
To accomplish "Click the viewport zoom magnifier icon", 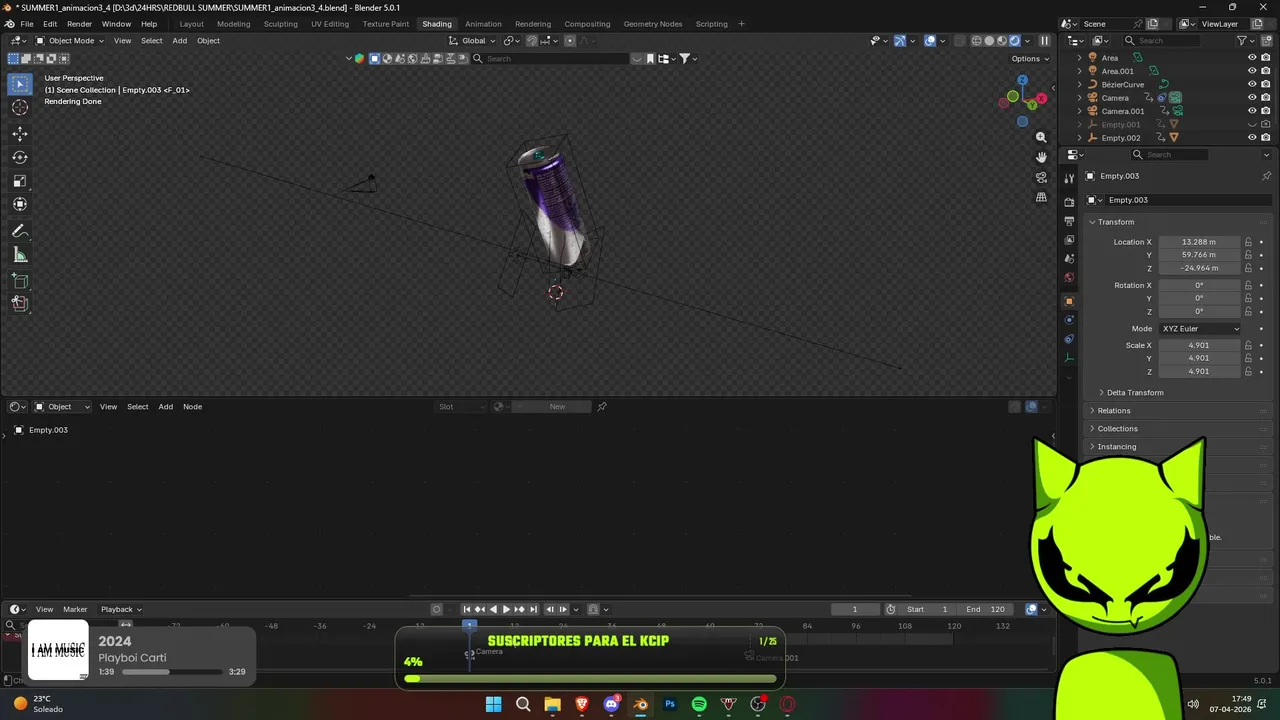I will [1041, 137].
